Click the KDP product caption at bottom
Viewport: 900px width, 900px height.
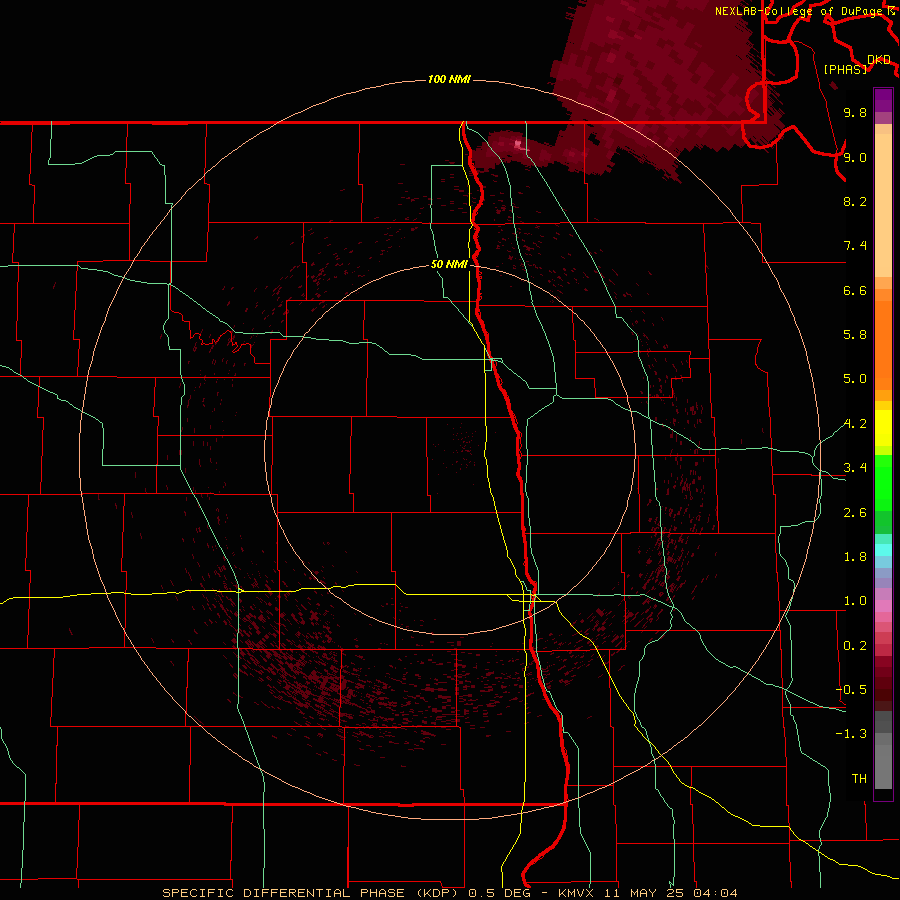pos(449,893)
